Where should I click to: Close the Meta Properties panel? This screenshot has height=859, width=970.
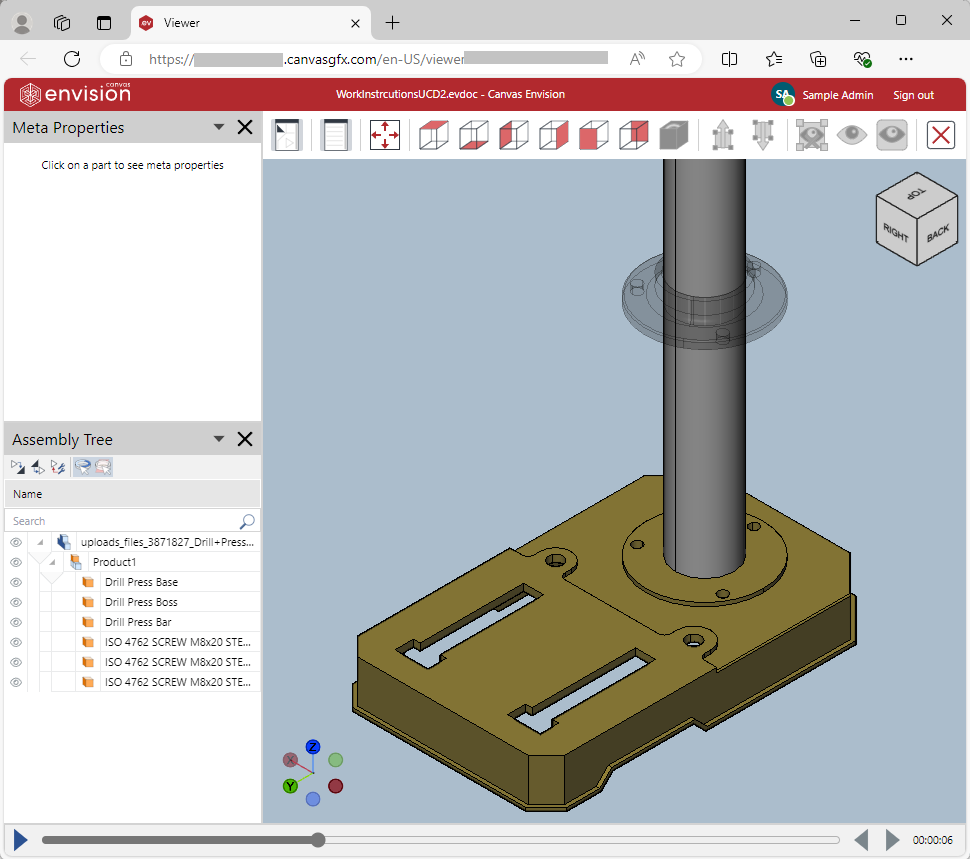(245, 127)
